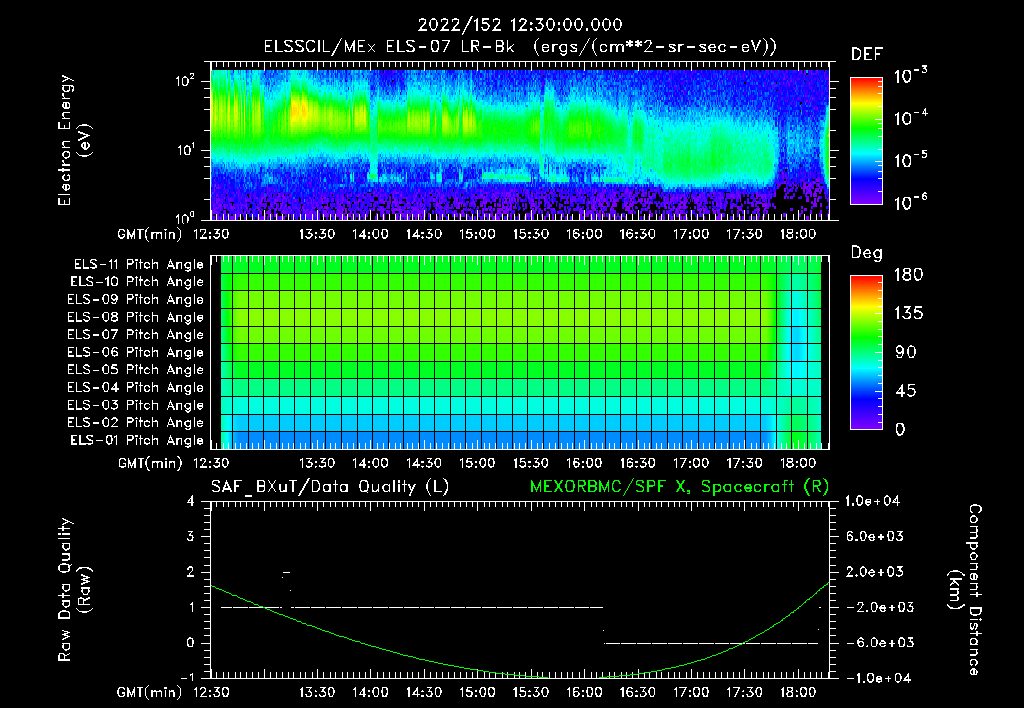1024x708 pixels.
Task: Click the 14:00 tick under the data quality panel
Action: 370,692
